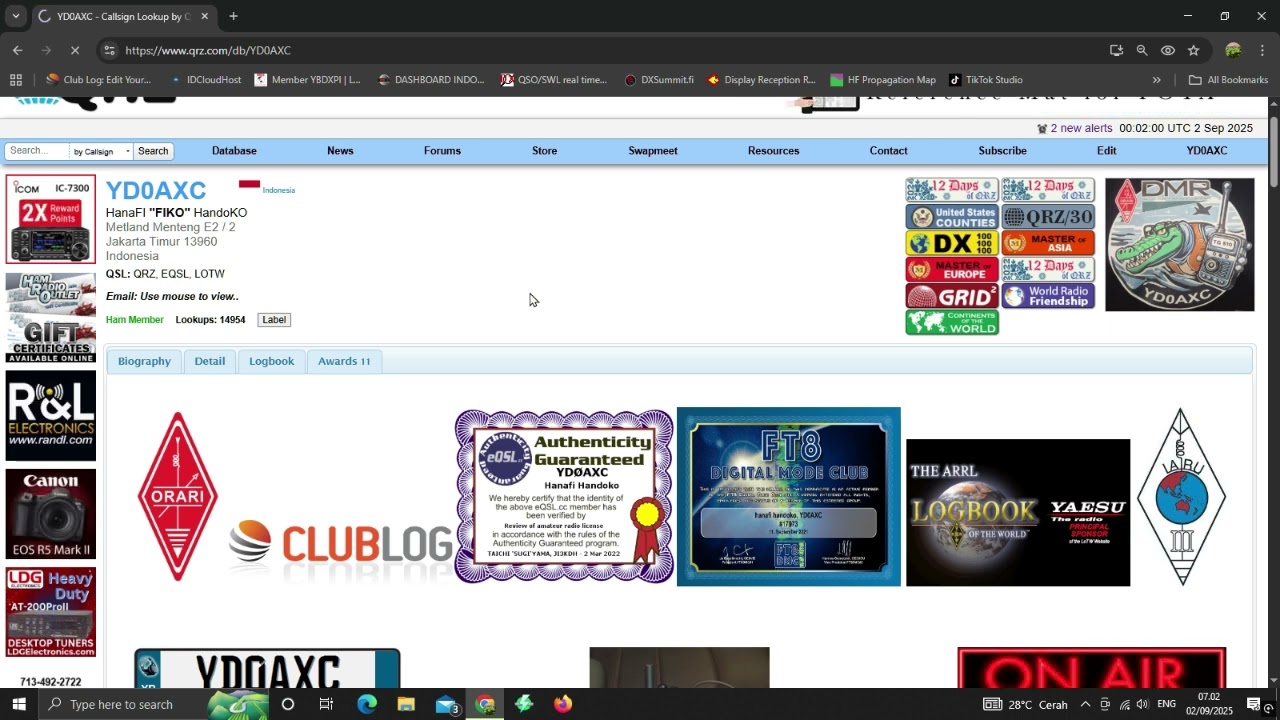Open the Edit menu
Image resolution: width=1280 pixels, height=720 pixels.
point(1106,151)
